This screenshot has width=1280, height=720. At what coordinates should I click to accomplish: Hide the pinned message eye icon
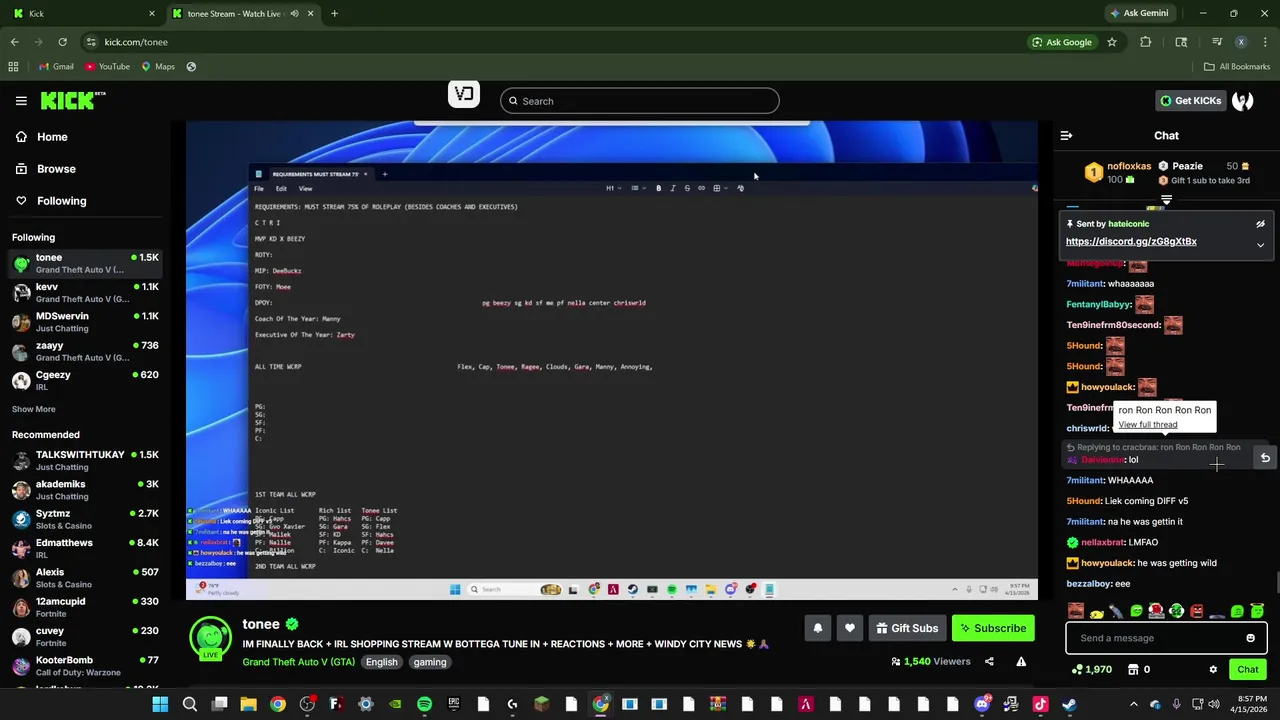(1260, 224)
